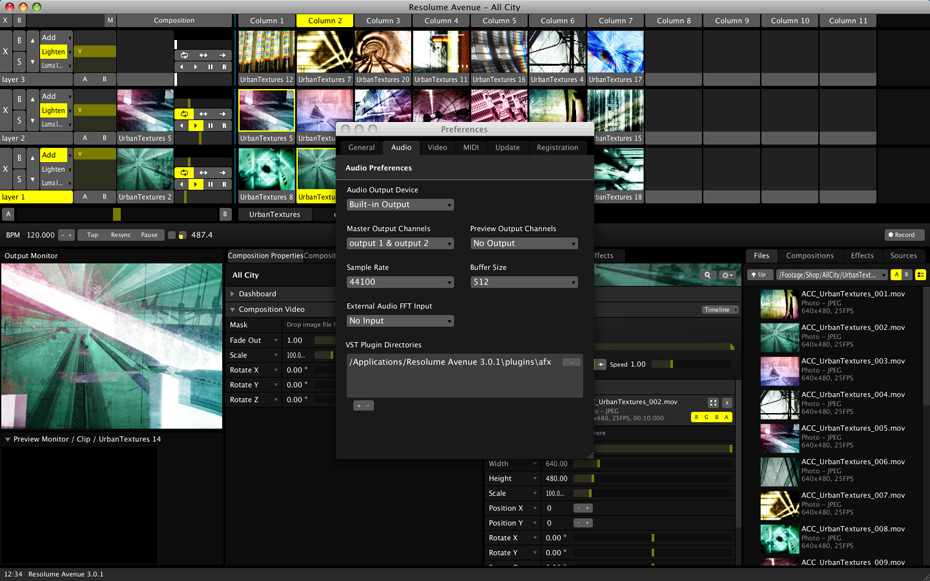Pause layer 2 playback
The width and height of the screenshot is (930, 581).
pyautogui.click(x=210, y=126)
